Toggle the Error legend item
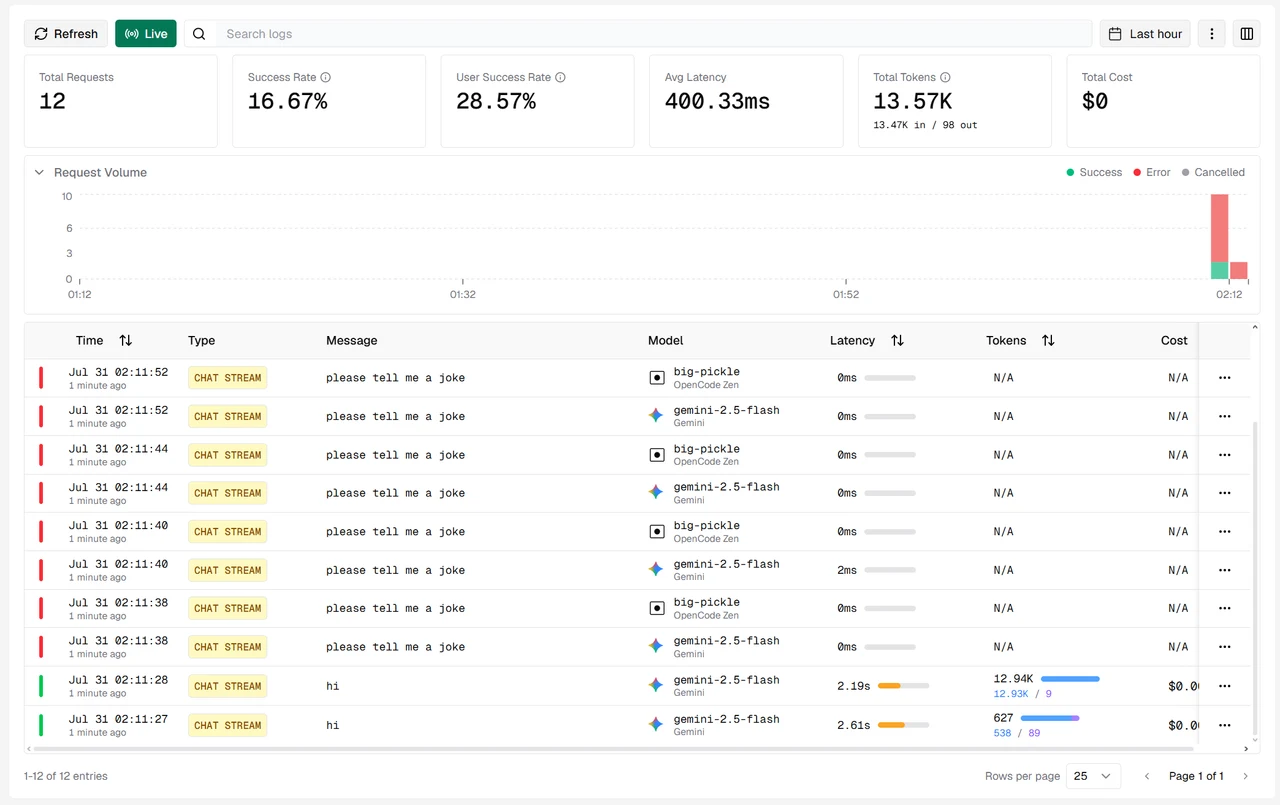 pos(1152,172)
